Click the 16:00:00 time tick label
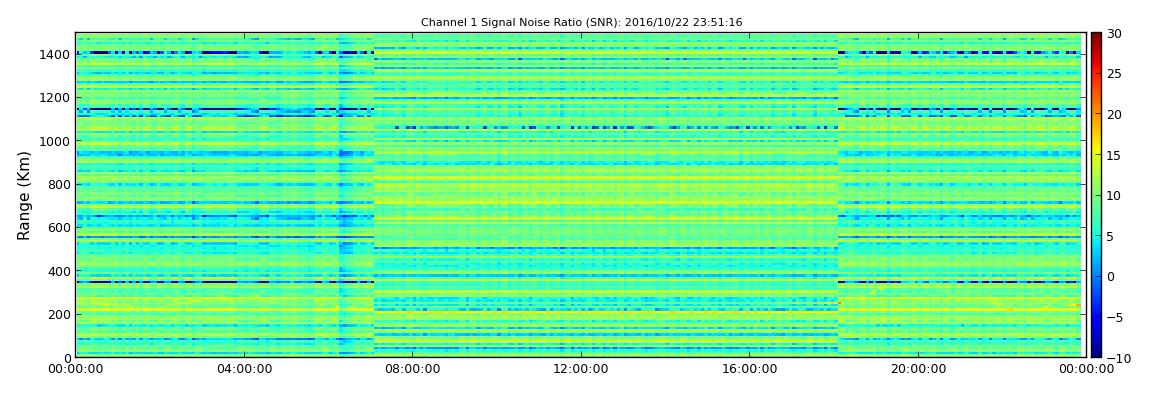The image size is (1150, 407). point(748,369)
